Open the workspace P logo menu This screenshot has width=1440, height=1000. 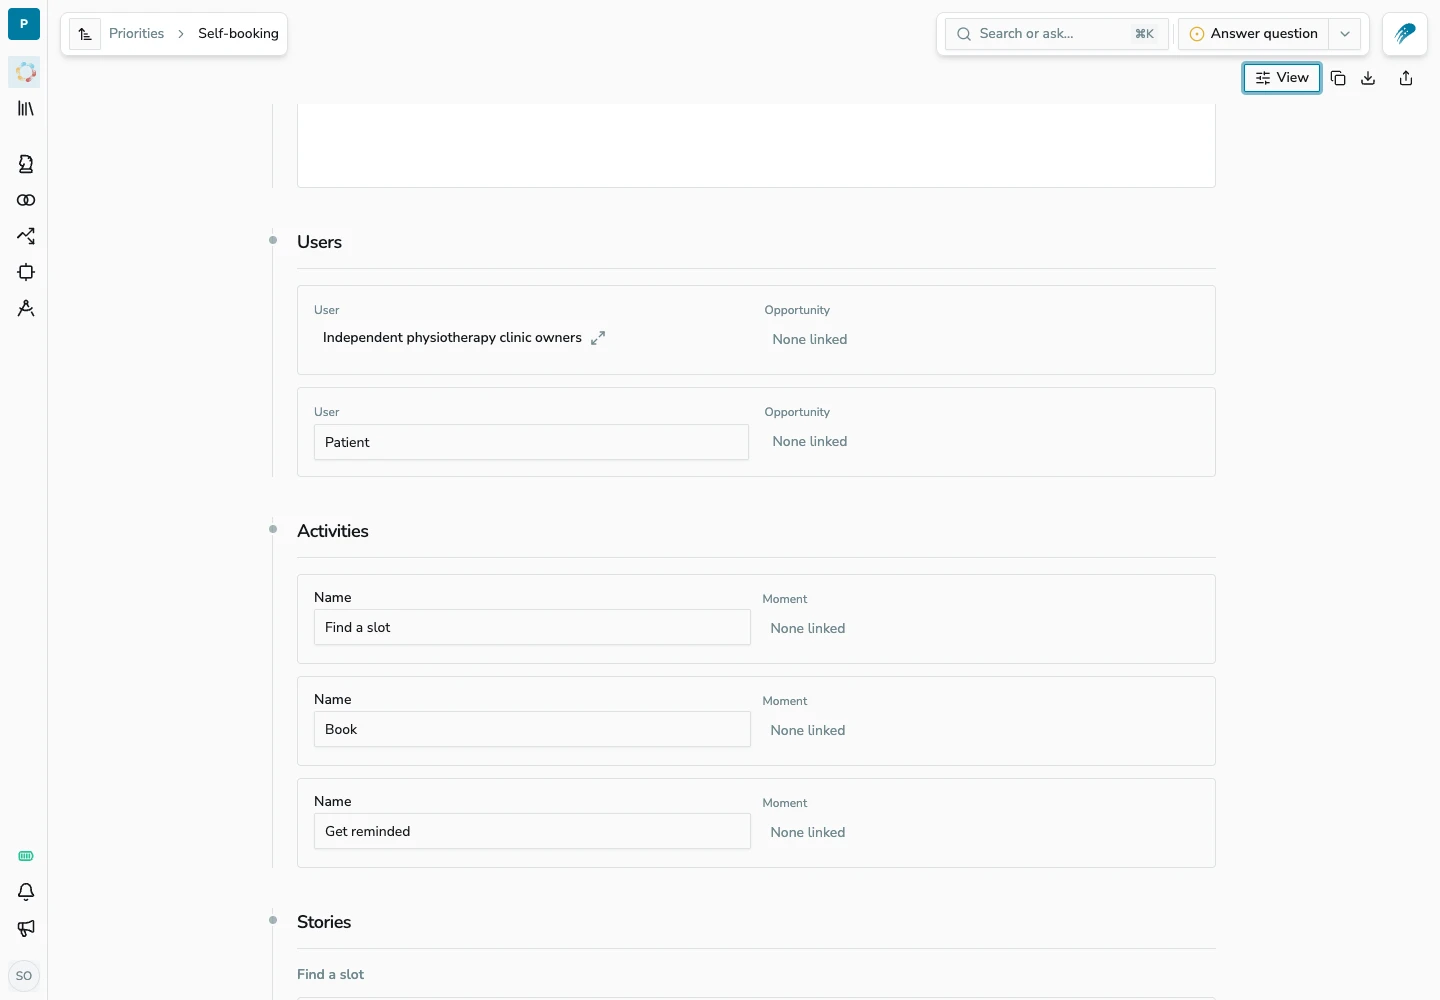click(24, 24)
